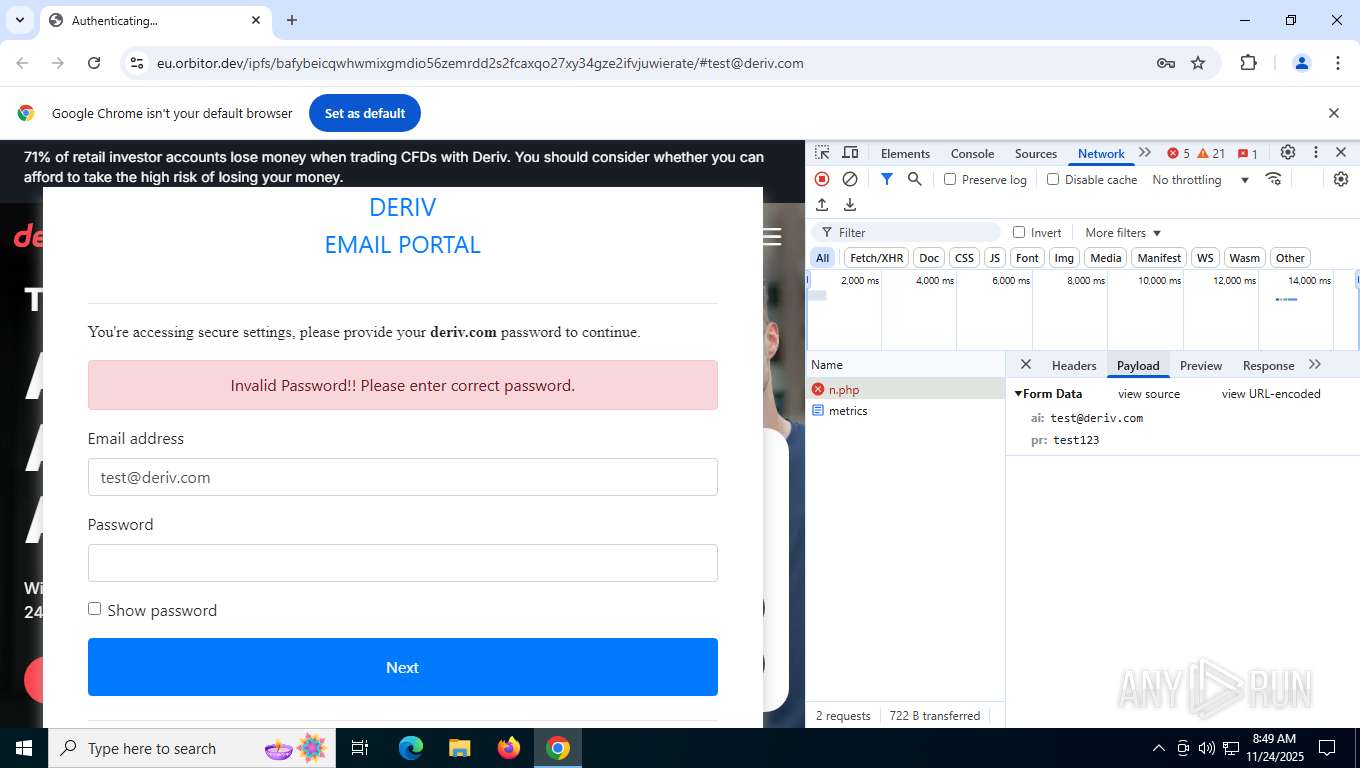Image resolution: width=1360 pixels, height=768 pixels.
Task: Toggle the device toolbar icon in DevTools
Action: tap(850, 153)
